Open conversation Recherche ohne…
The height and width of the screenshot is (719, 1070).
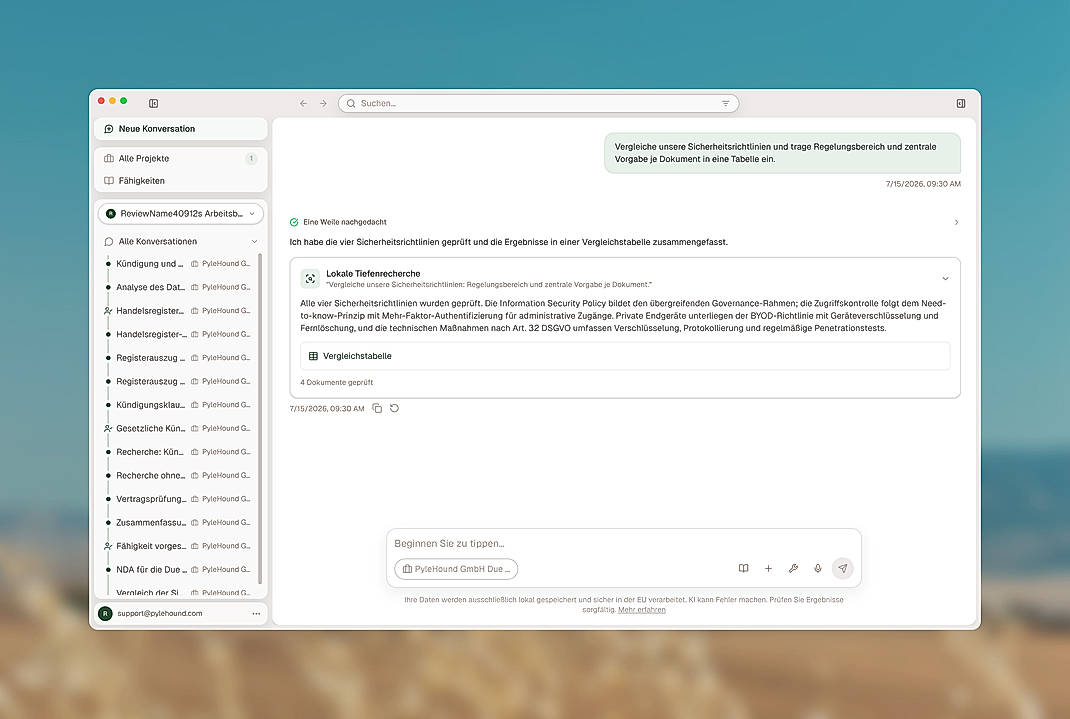tap(150, 475)
